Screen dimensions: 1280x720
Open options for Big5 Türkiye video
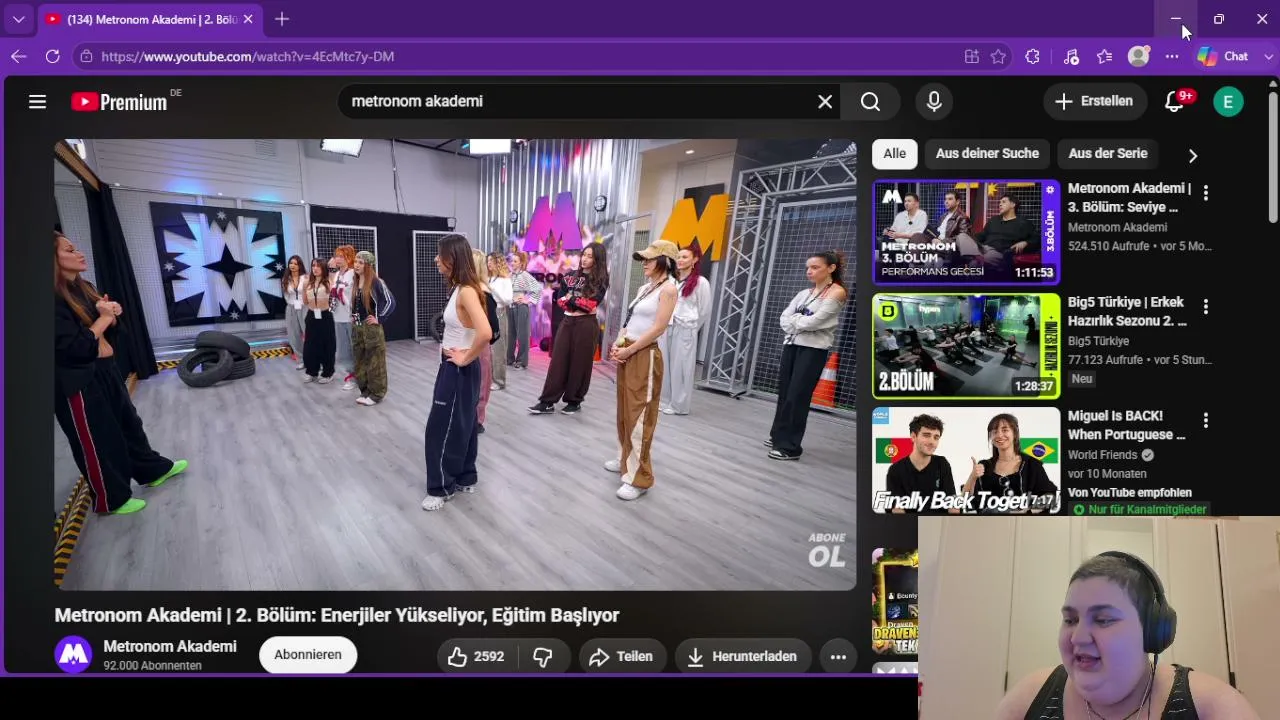pos(1206,306)
